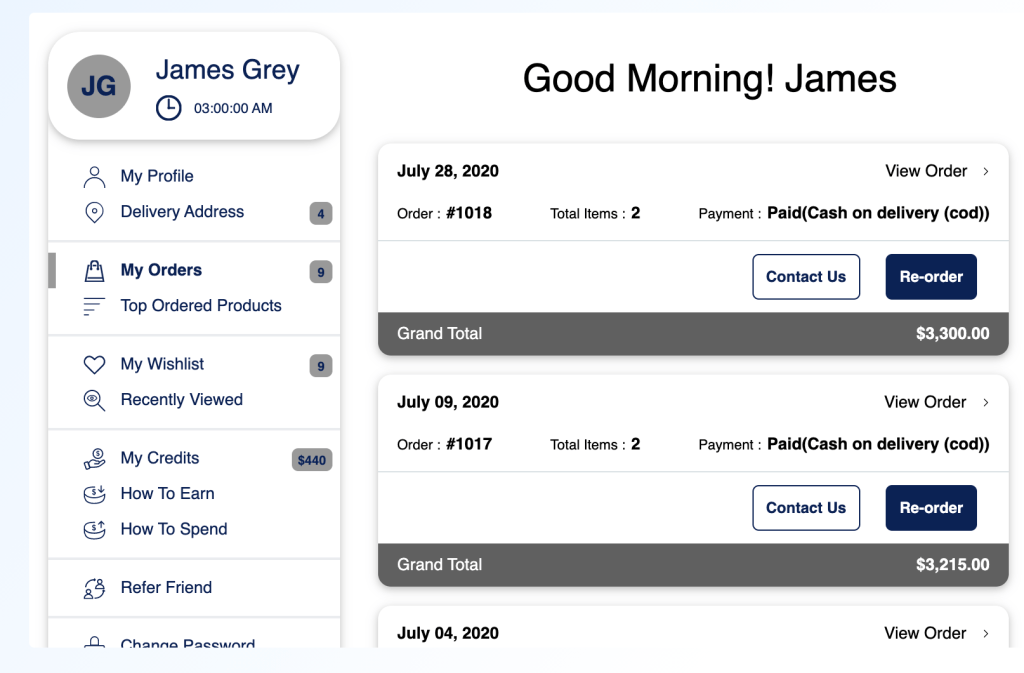Open My Profile menu item
The image size is (1024, 673).
(x=157, y=176)
